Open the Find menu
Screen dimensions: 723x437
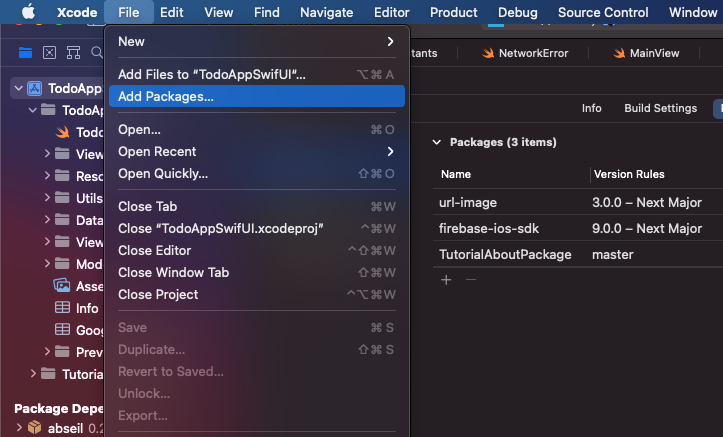[x=267, y=12]
